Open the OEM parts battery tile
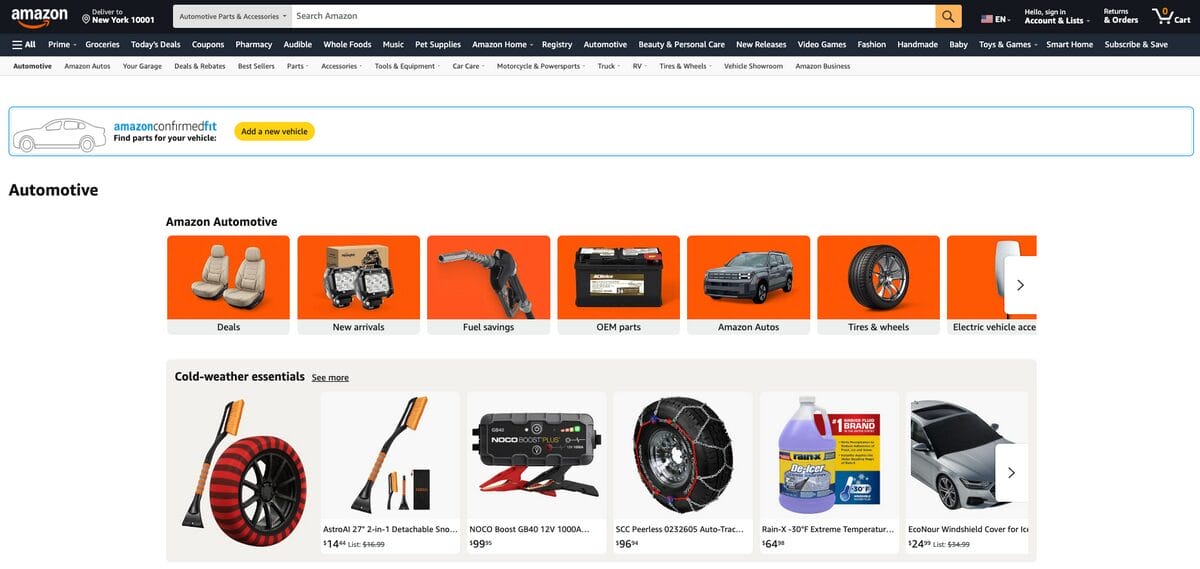 (618, 285)
